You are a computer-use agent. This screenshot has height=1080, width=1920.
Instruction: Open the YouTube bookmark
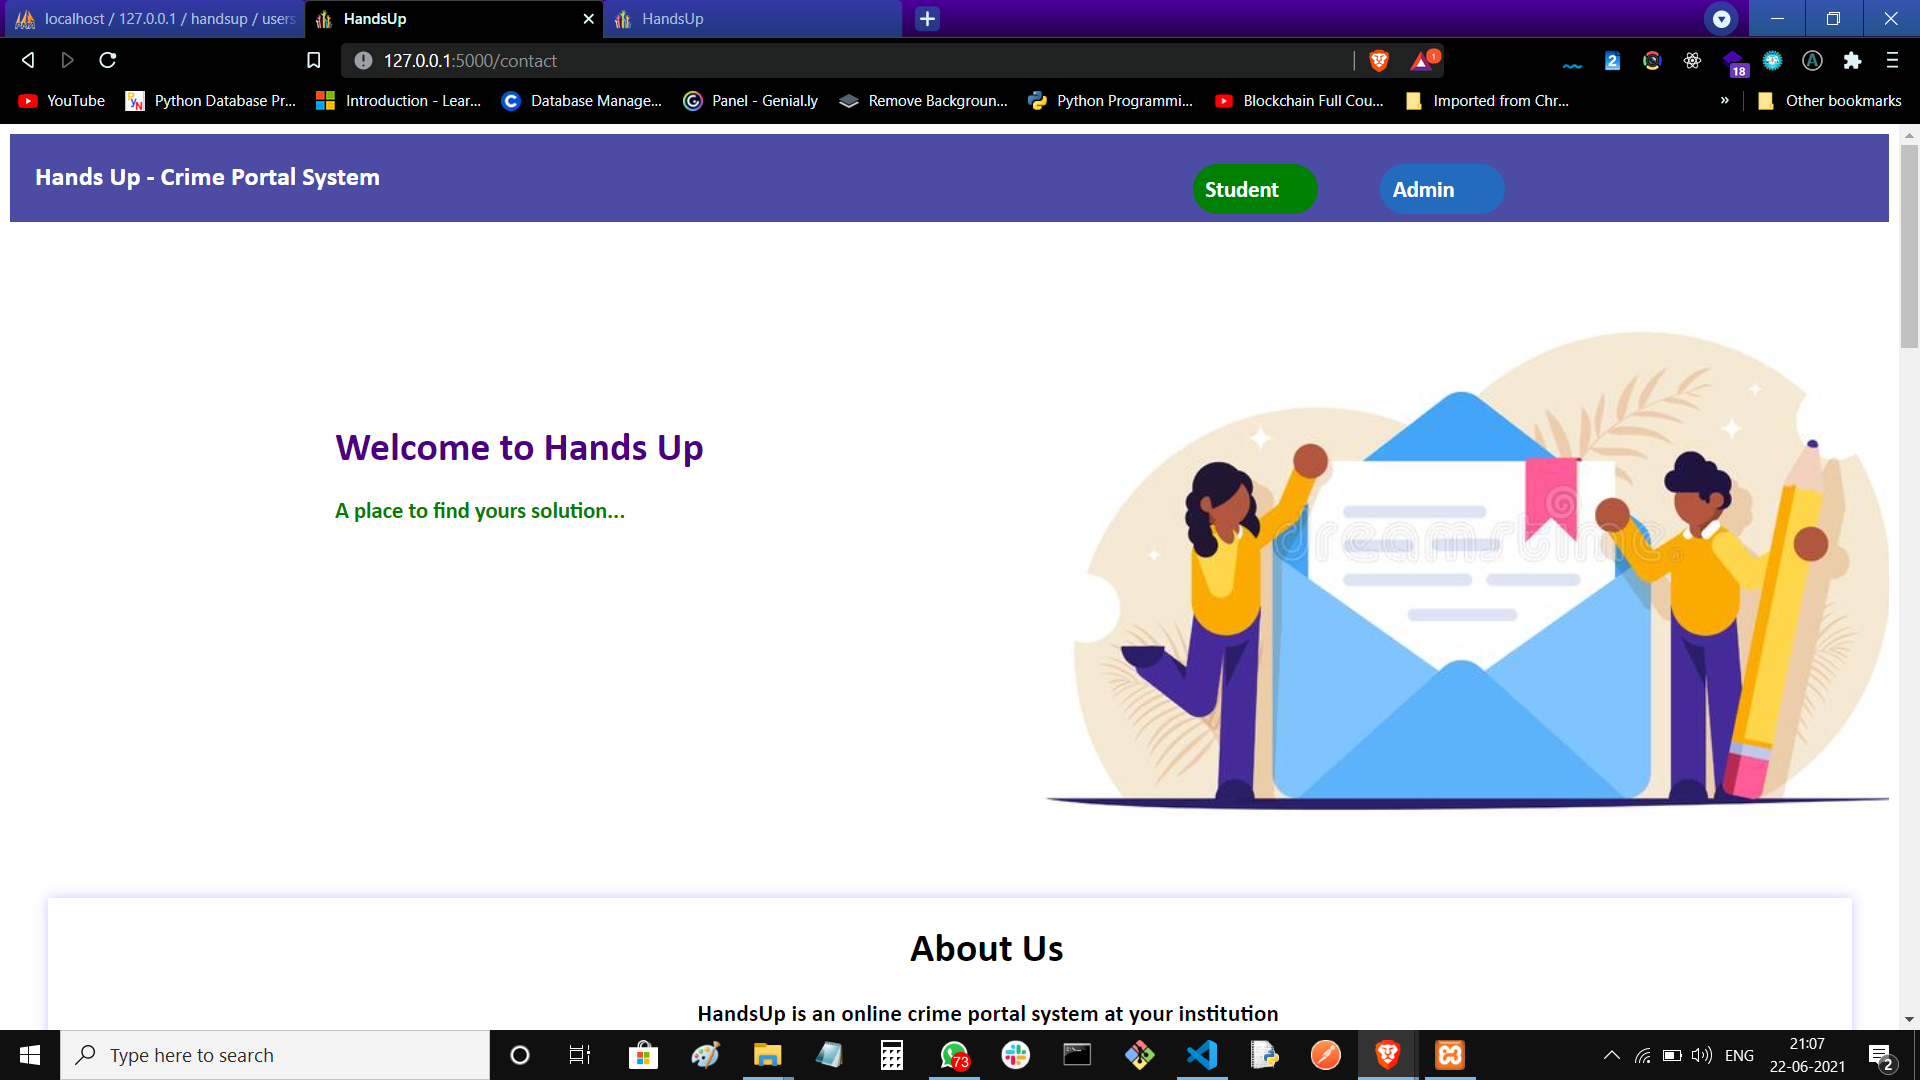[x=62, y=101]
